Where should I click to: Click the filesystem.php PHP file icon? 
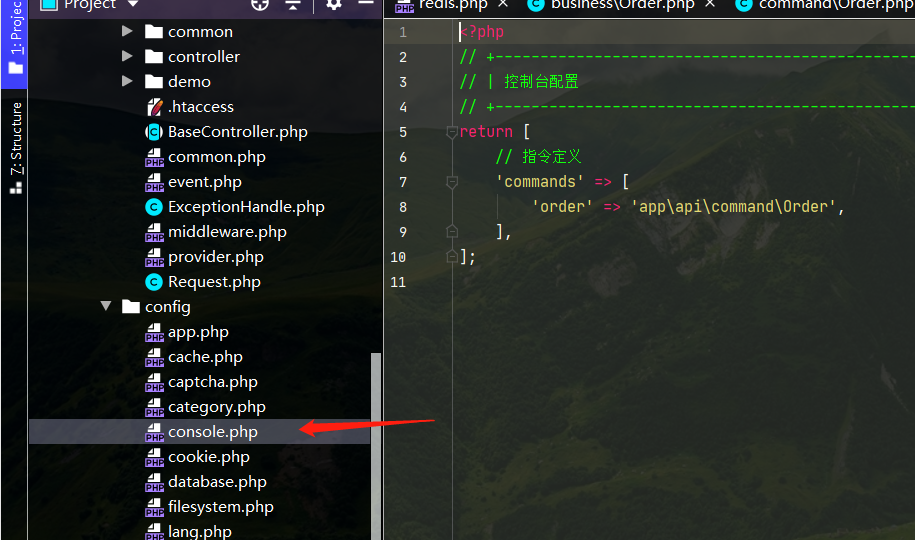[x=154, y=507]
